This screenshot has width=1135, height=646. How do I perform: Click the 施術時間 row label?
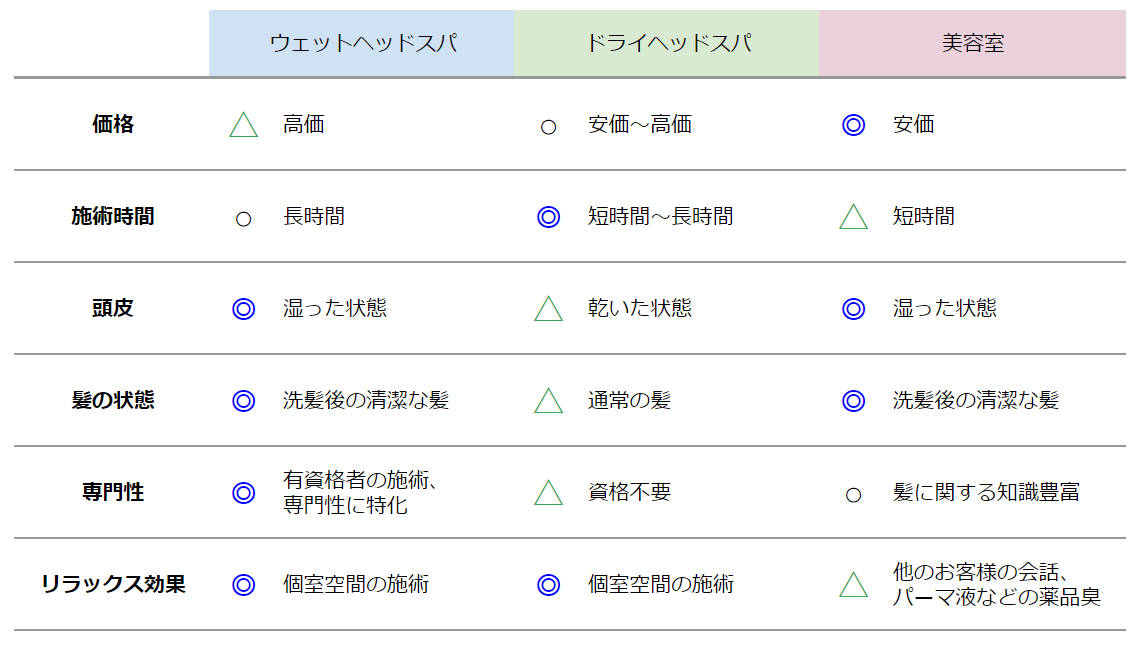(112, 217)
